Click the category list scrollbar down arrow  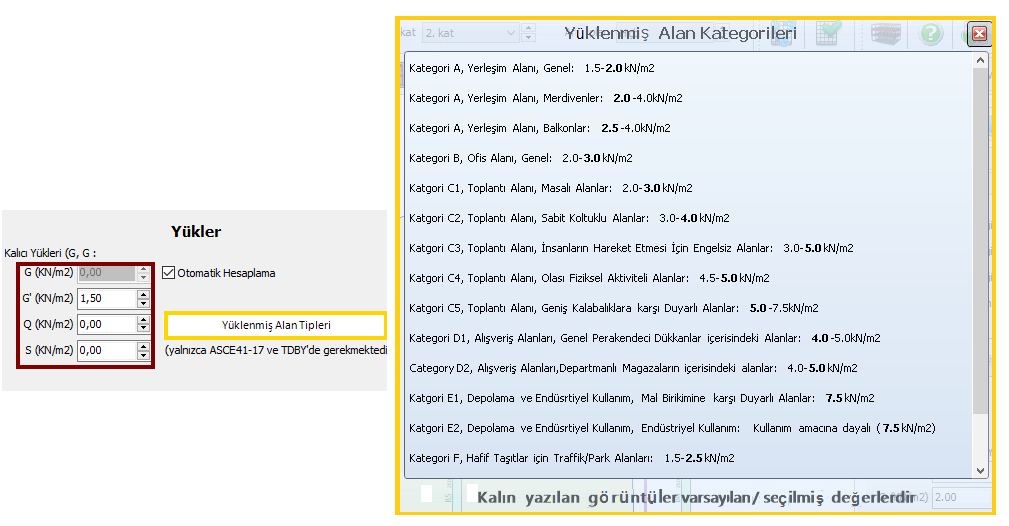tap(980, 470)
